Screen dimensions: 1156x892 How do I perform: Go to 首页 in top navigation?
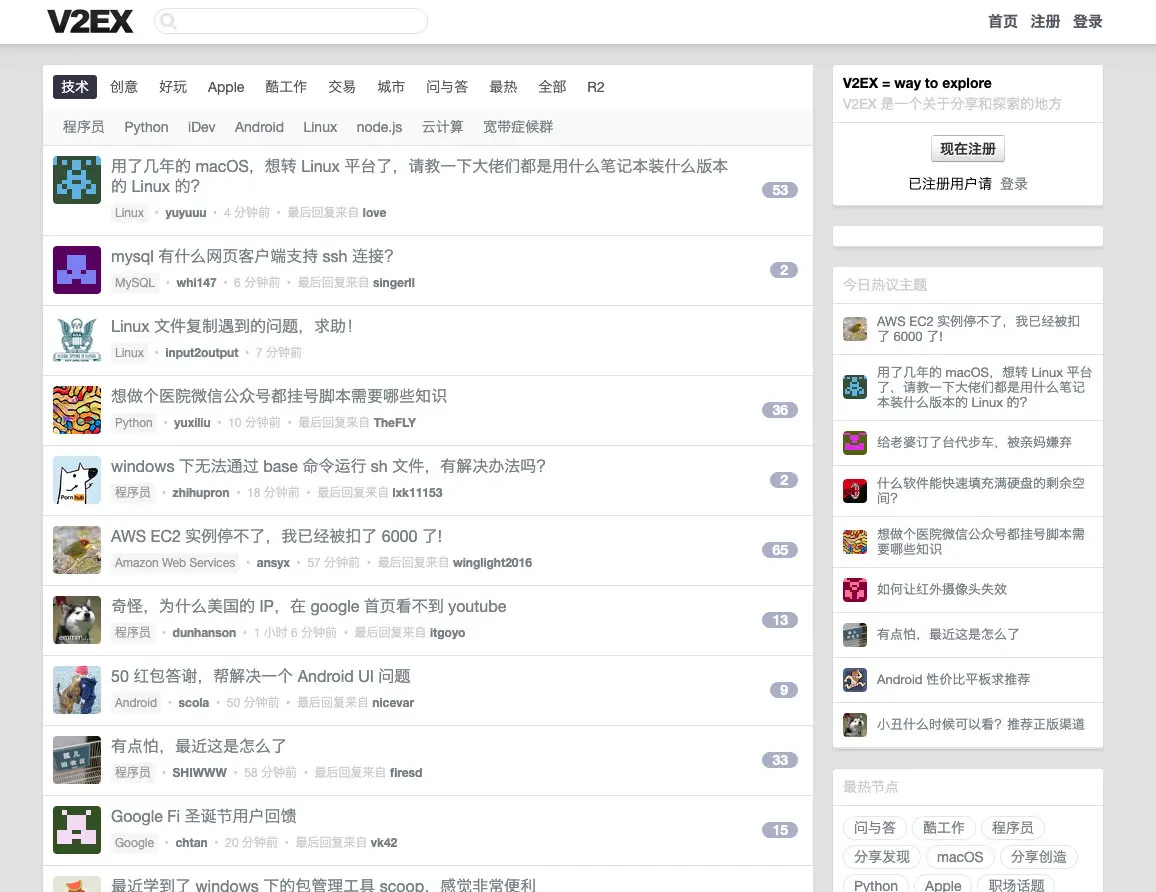point(1003,21)
